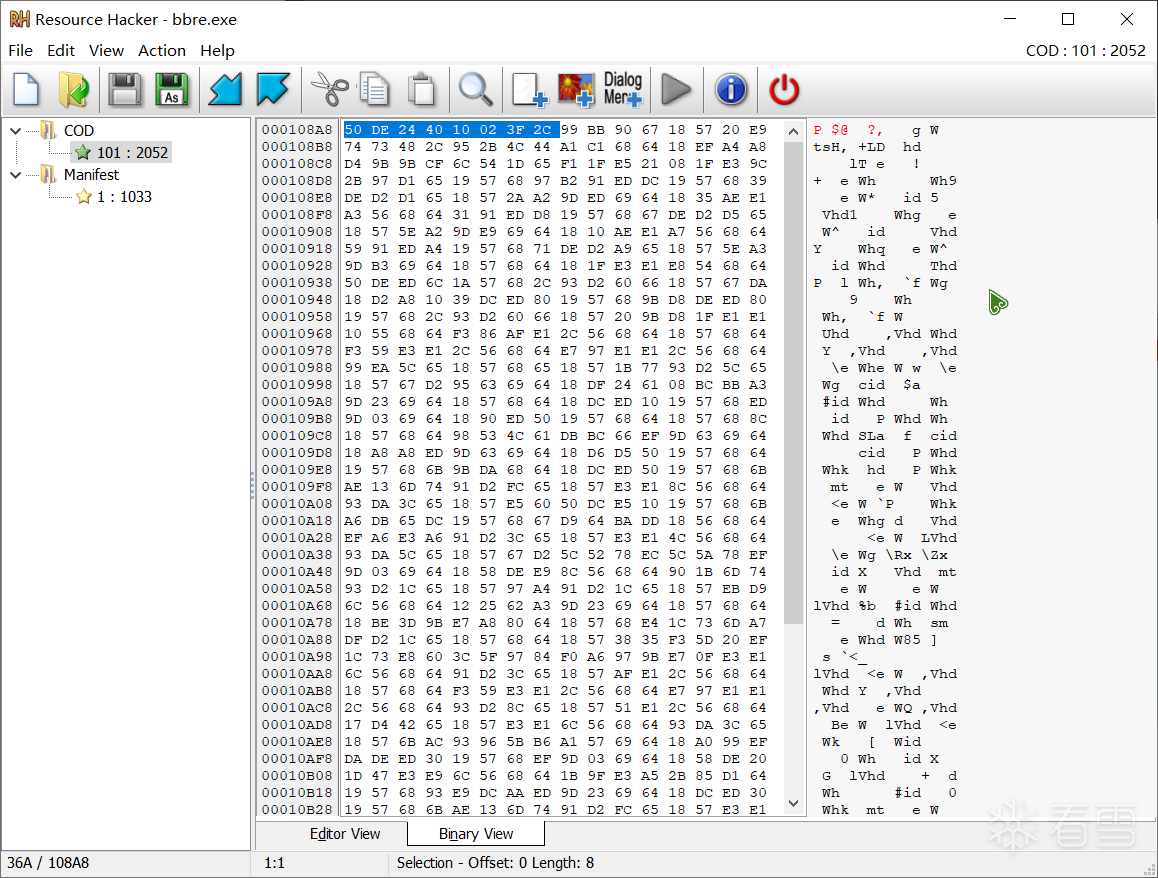This screenshot has width=1158, height=878.
Task: Click status text '36A / 108A8'
Action: 48,862
